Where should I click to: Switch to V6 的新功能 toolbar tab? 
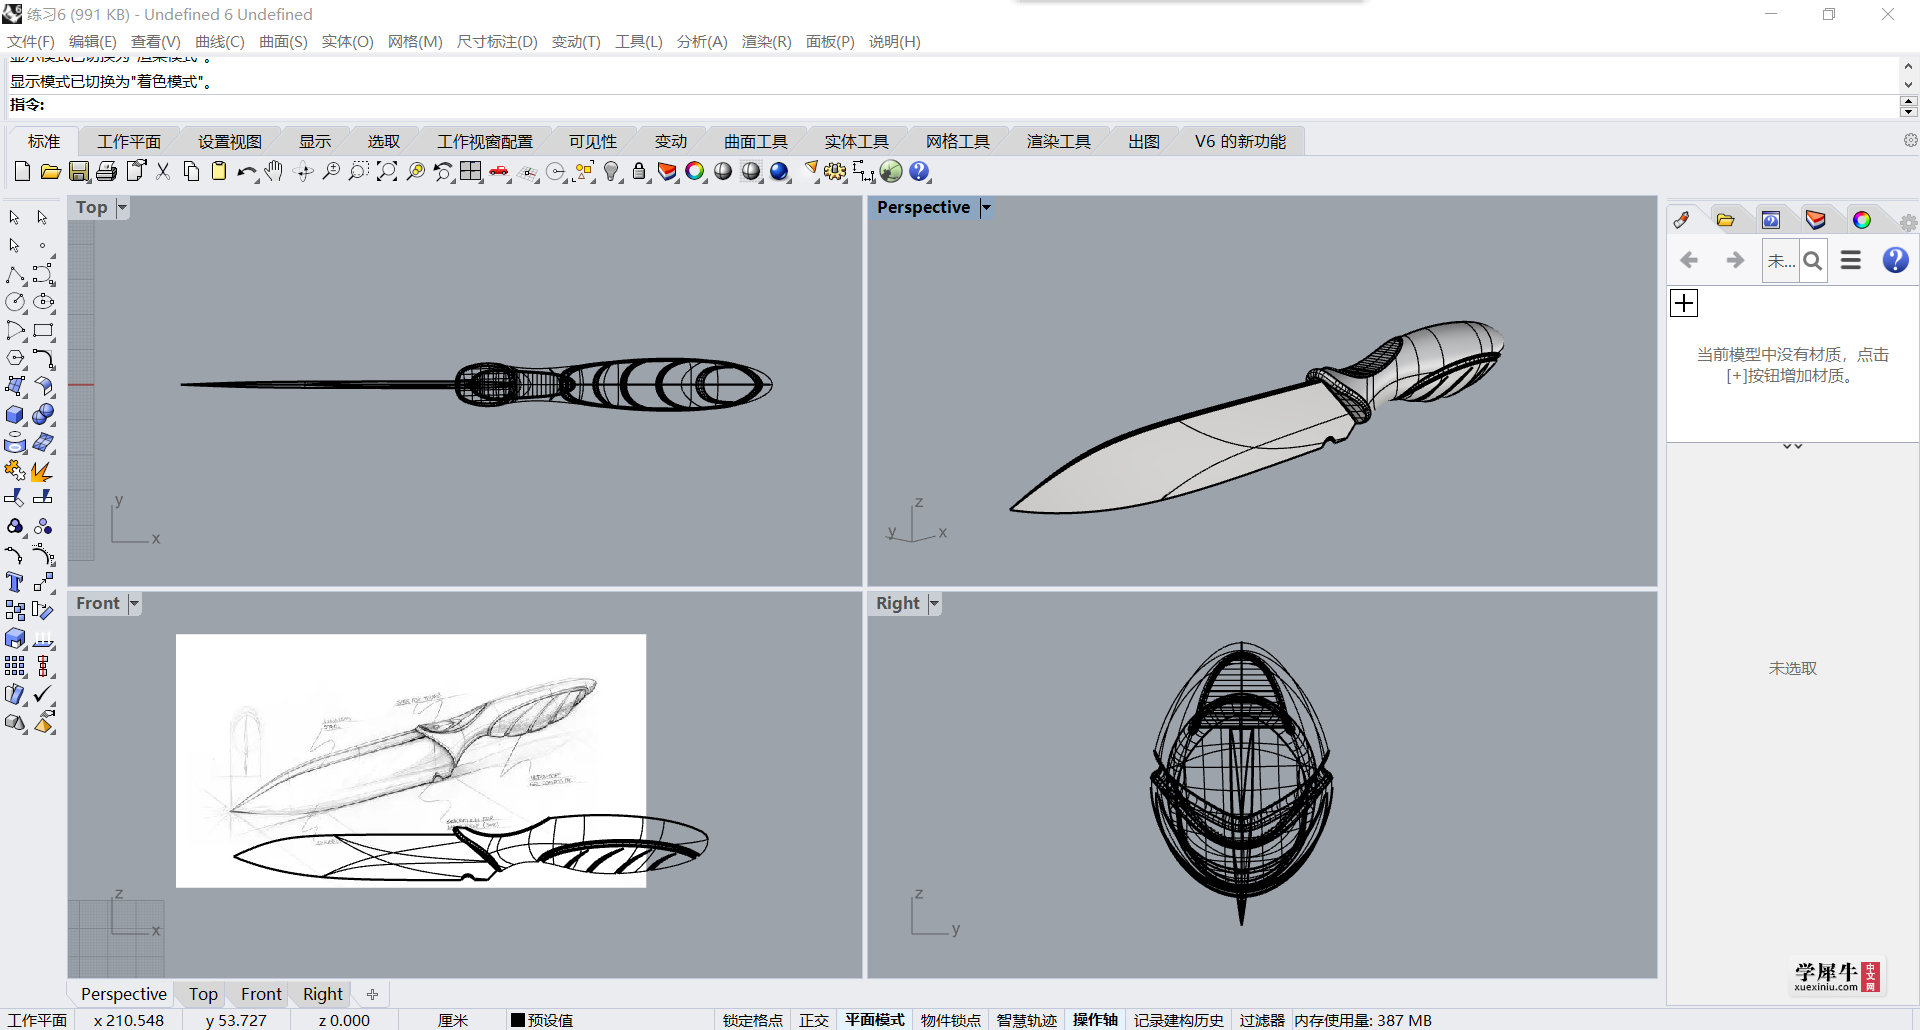click(1240, 142)
